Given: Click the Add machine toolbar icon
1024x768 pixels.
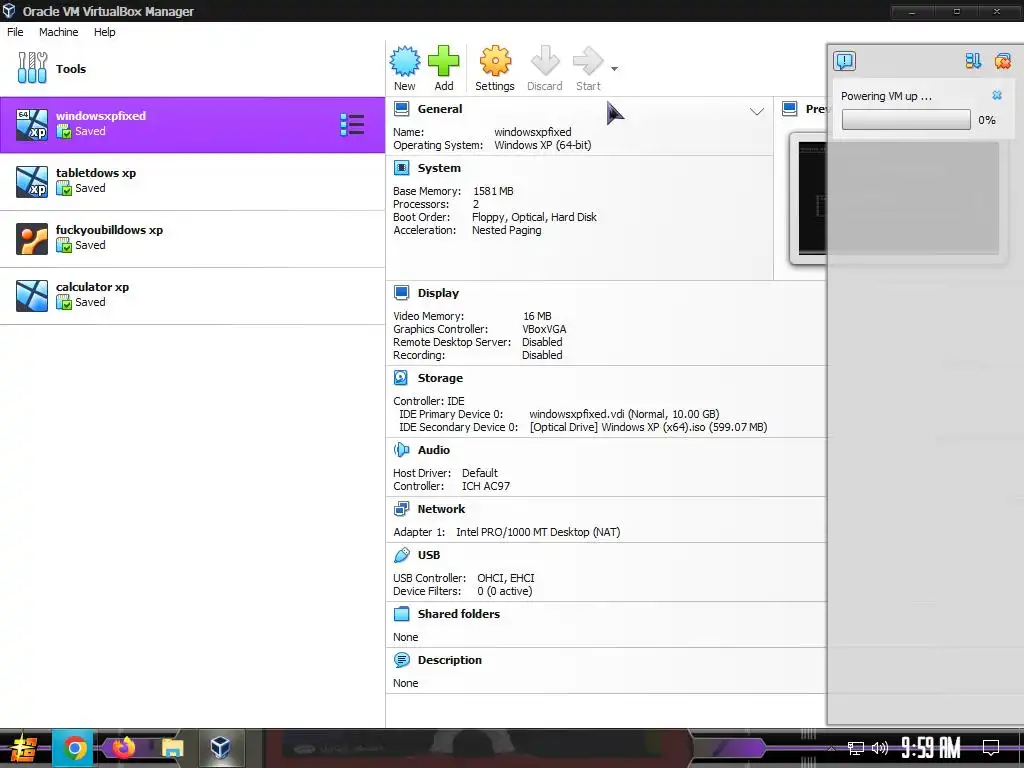Looking at the screenshot, I should coord(443,61).
